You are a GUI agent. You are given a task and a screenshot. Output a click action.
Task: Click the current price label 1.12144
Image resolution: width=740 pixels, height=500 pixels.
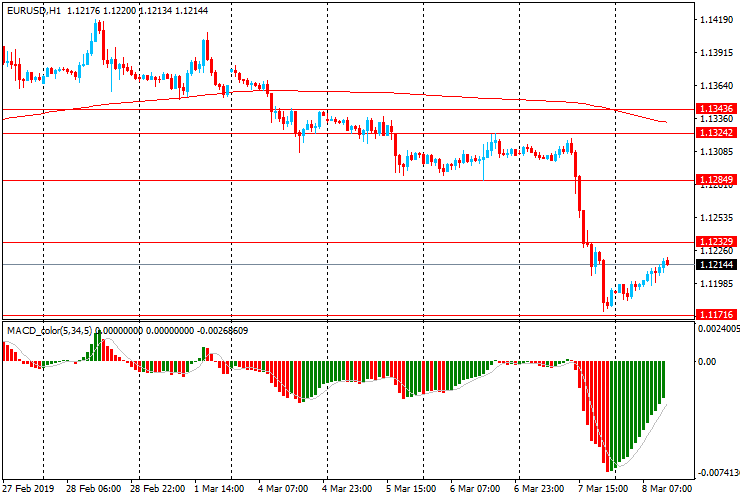716,264
